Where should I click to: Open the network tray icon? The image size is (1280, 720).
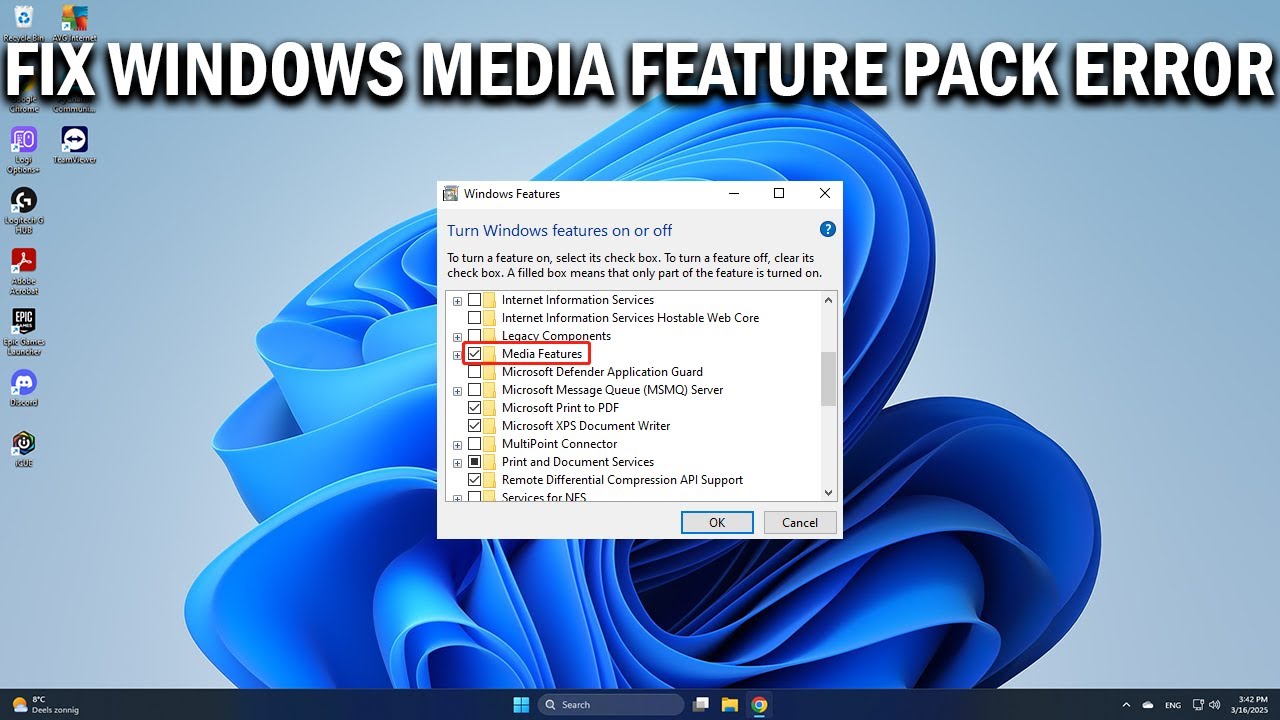(1199, 704)
